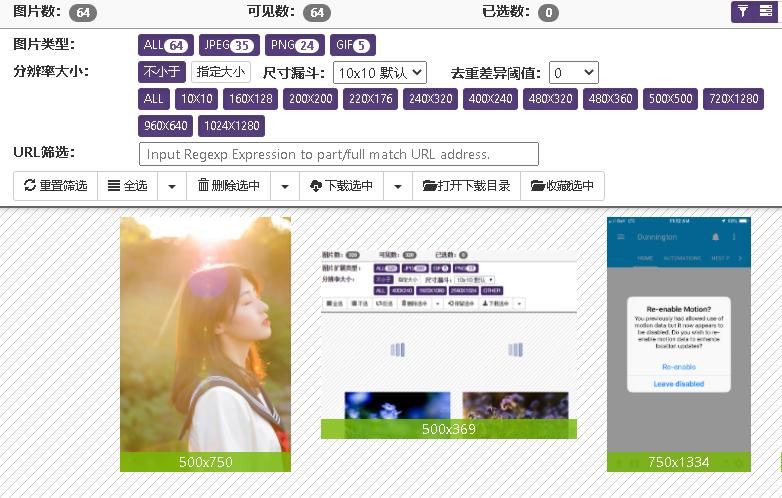
Task: Click the 重置筛选 reset filter button
Action: click(x=55, y=186)
